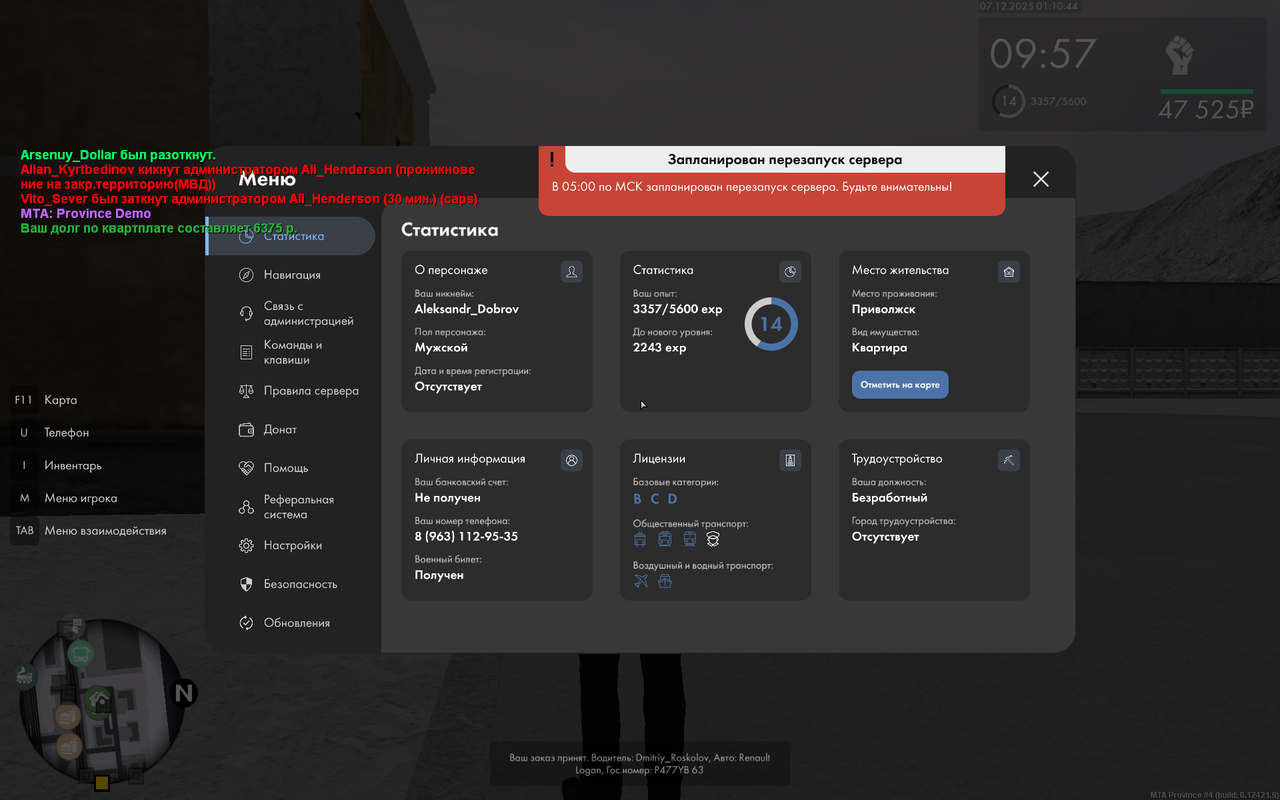Click the Команды и клавиши list icon

point(246,352)
